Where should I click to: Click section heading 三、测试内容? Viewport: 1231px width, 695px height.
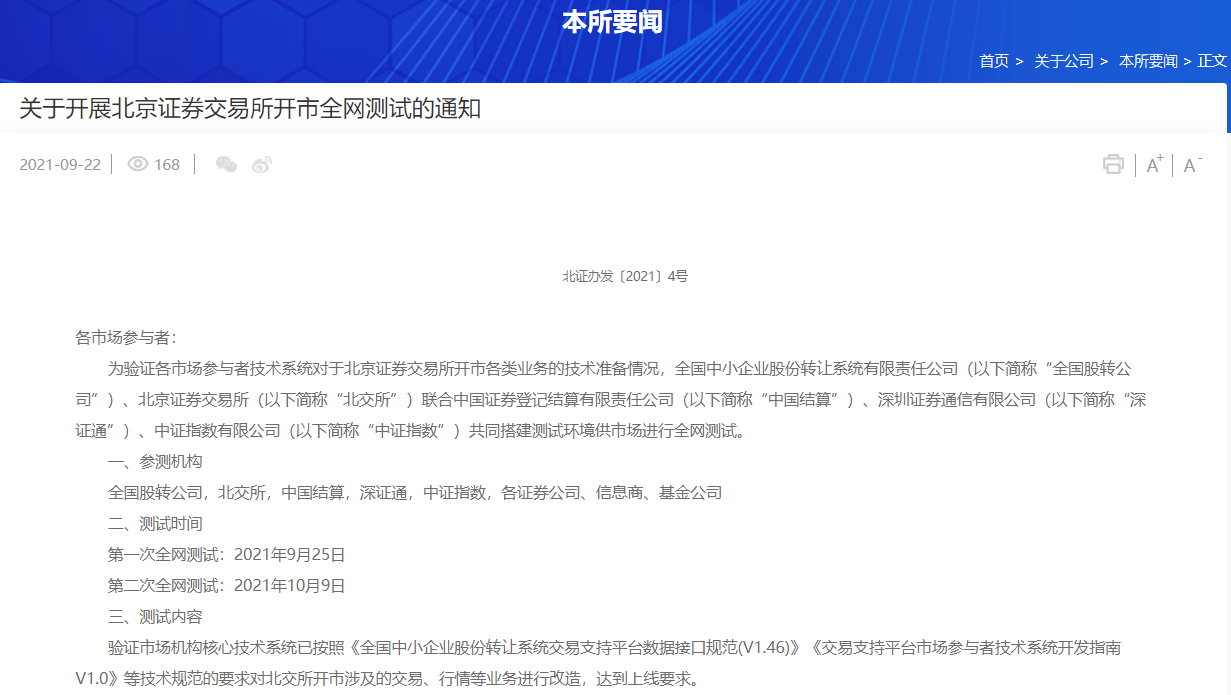(x=155, y=617)
